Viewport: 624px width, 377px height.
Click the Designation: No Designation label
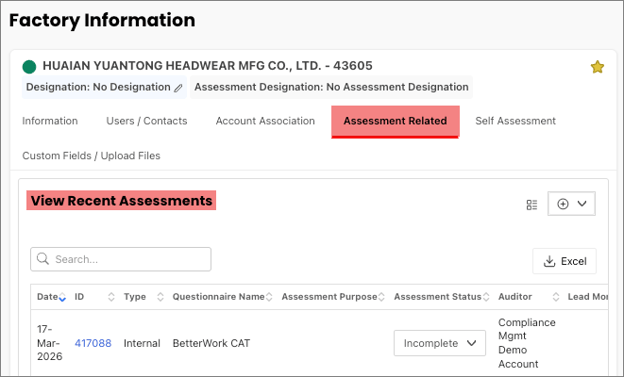click(x=98, y=87)
